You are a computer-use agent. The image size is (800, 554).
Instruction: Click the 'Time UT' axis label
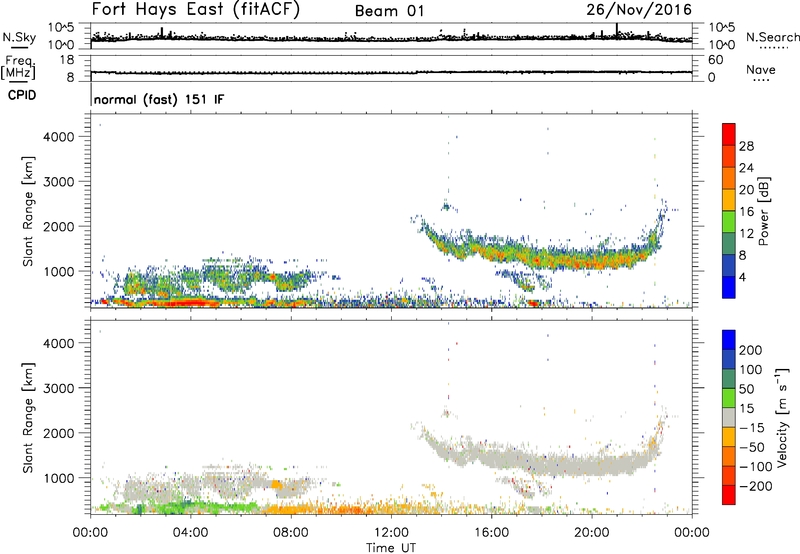pyautogui.click(x=391, y=548)
